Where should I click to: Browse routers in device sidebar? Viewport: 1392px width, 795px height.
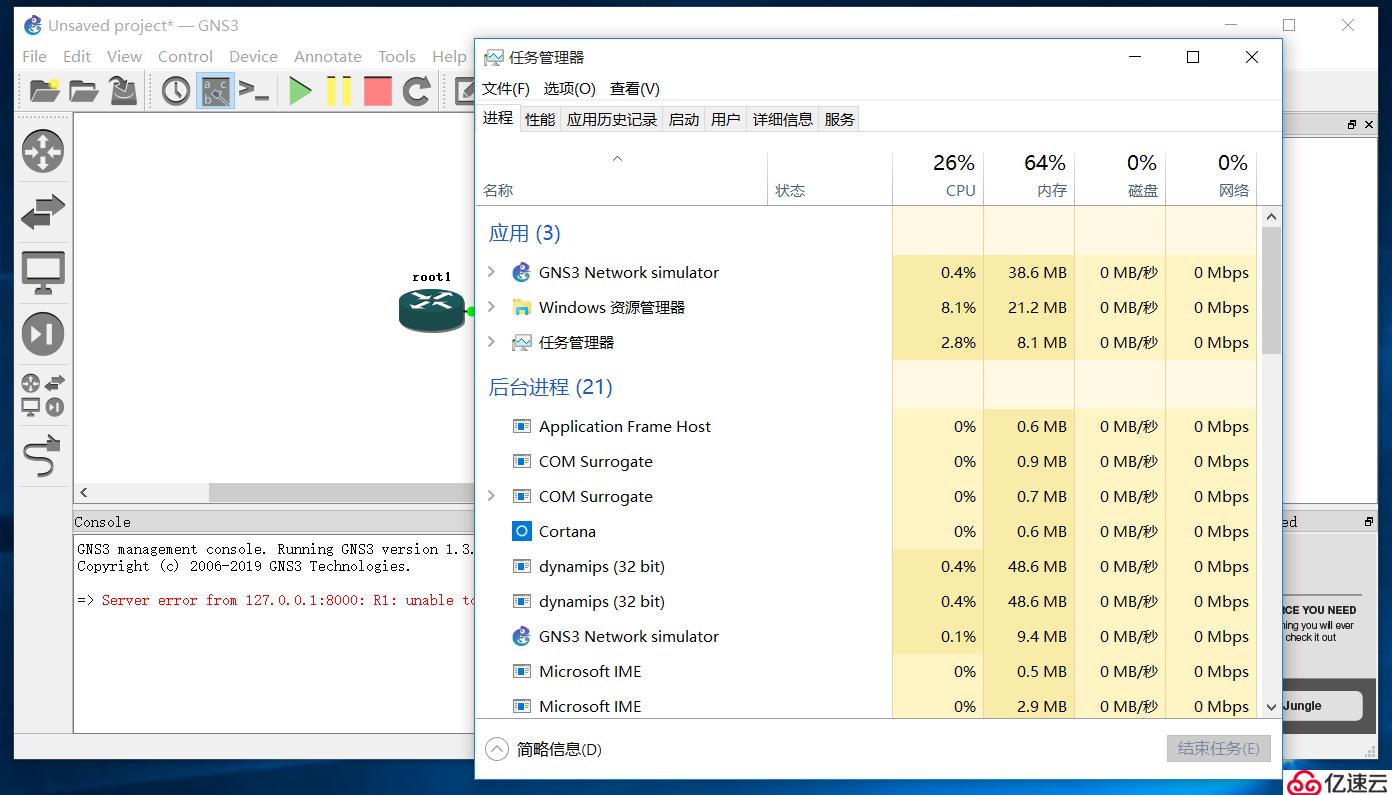tap(43, 151)
